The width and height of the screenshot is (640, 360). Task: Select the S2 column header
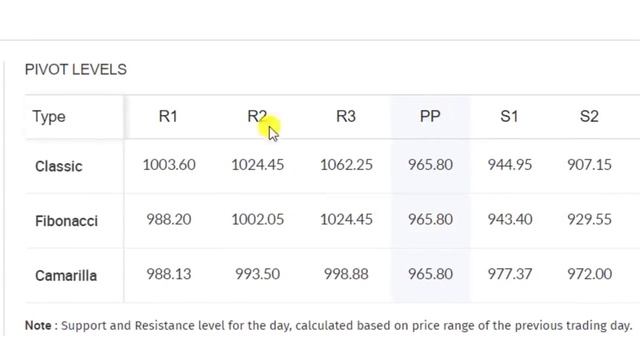click(589, 116)
